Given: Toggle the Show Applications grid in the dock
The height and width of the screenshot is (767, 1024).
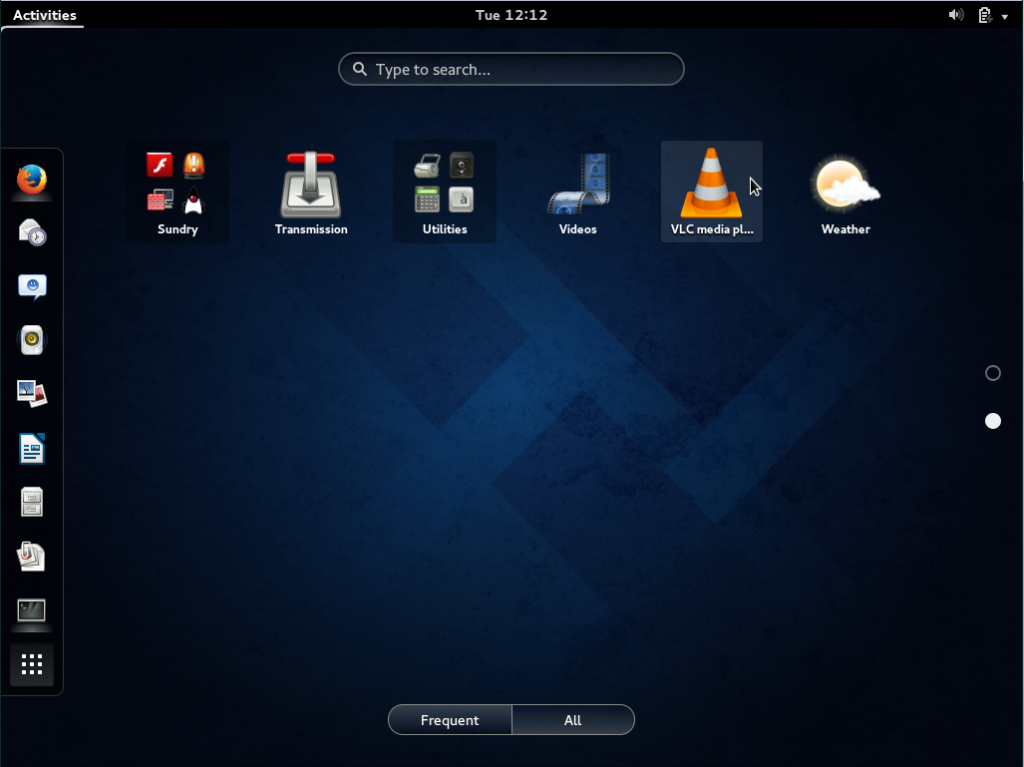Looking at the screenshot, I should pyautogui.click(x=32, y=664).
